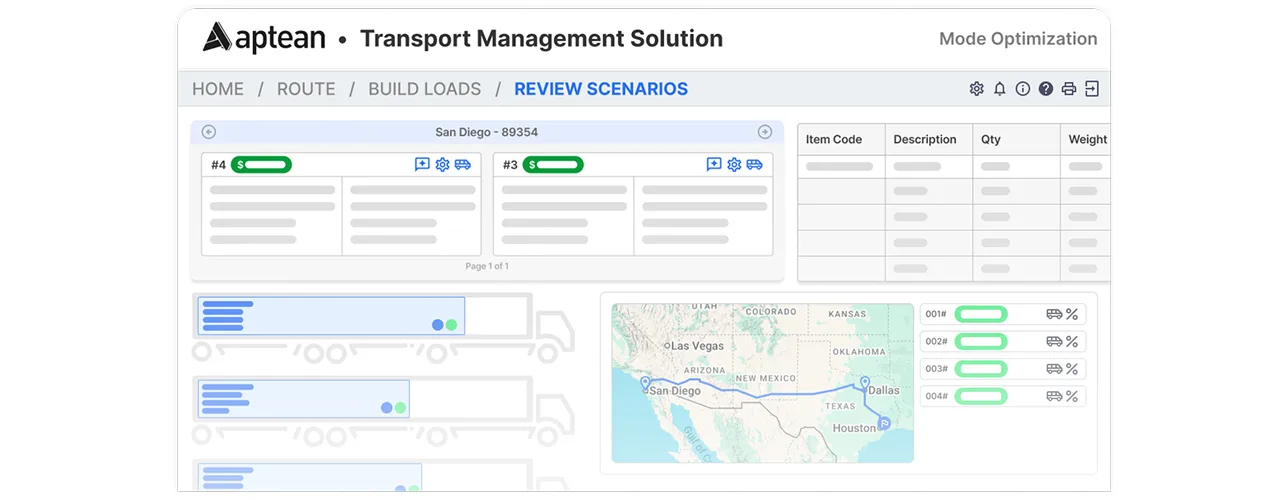Select the 001# load row
The height and width of the screenshot is (500, 1285).
1002,314
